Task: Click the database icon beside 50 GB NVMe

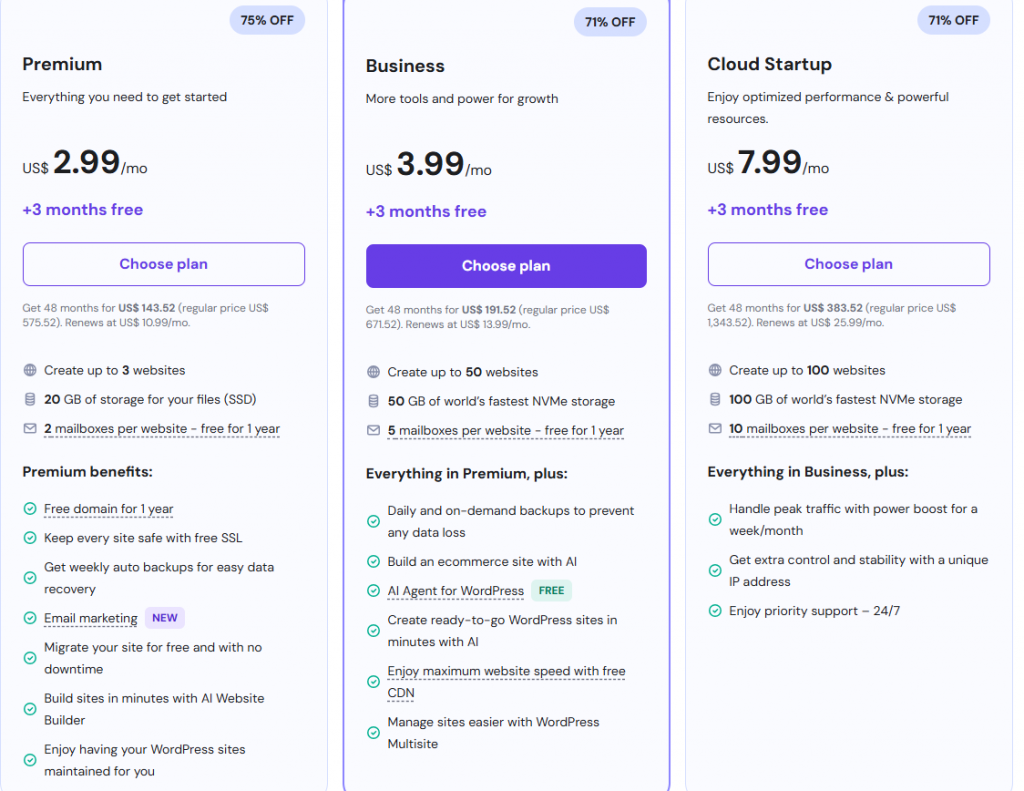Action: coord(373,401)
